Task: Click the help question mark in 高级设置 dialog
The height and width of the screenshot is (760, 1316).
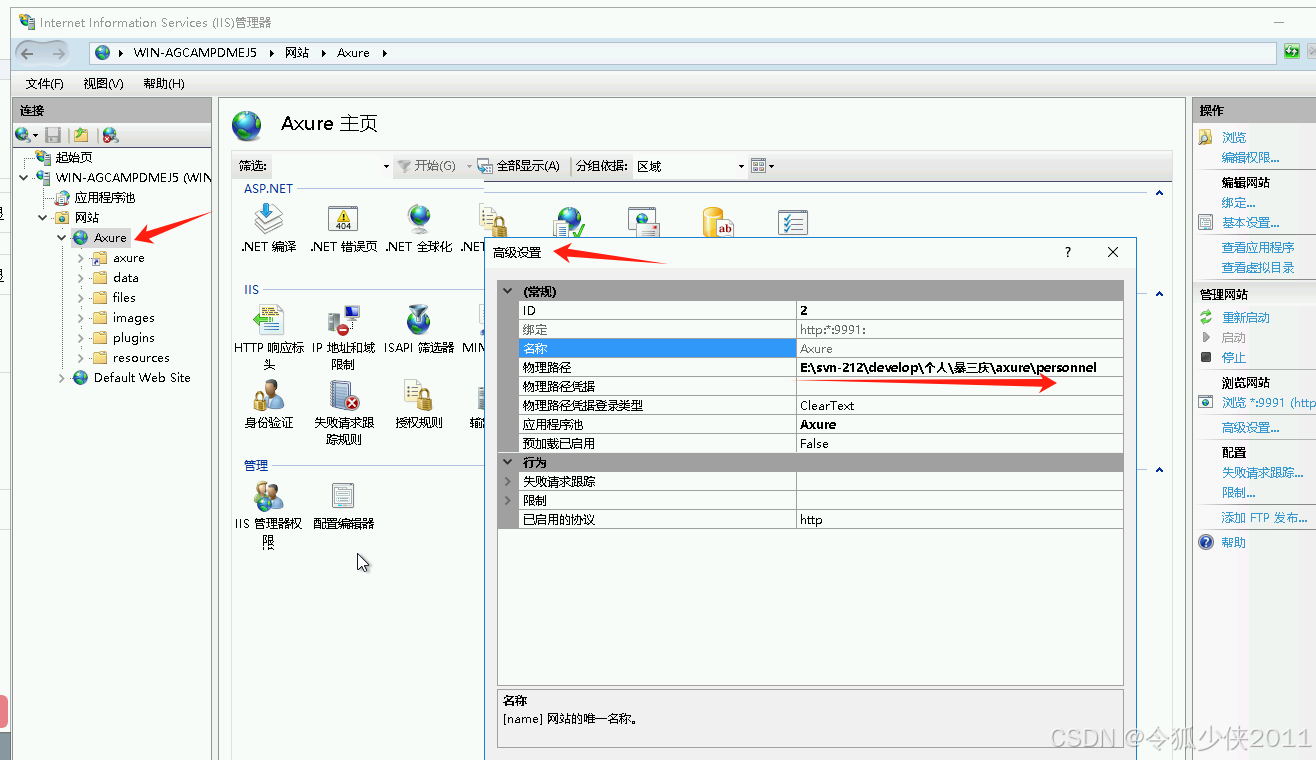Action: pyautogui.click(x=1067, y=252)
